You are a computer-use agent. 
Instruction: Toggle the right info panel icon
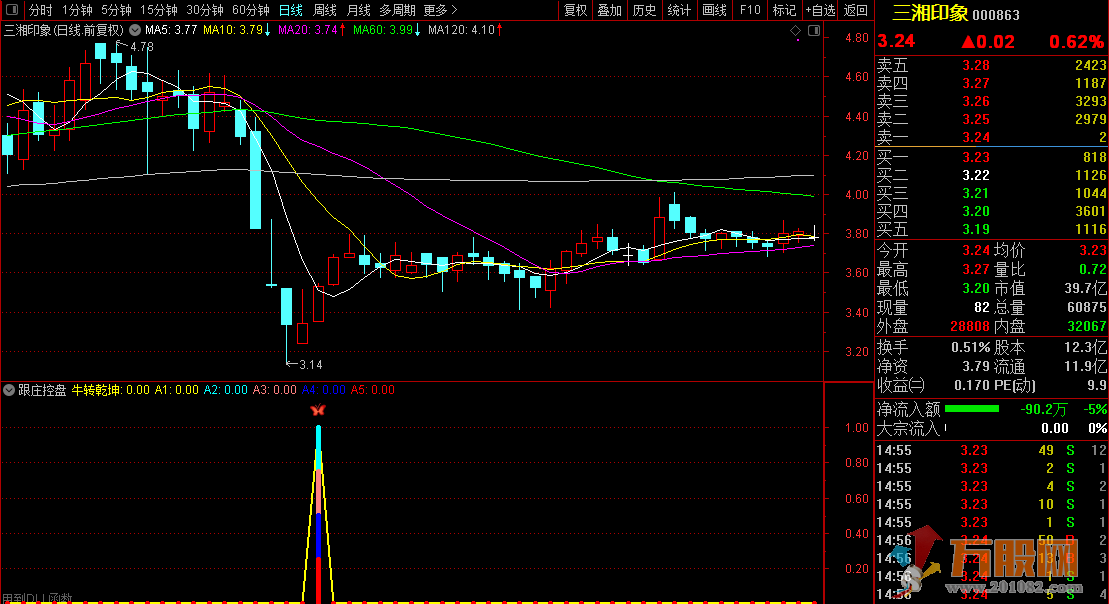click(814, 30)
